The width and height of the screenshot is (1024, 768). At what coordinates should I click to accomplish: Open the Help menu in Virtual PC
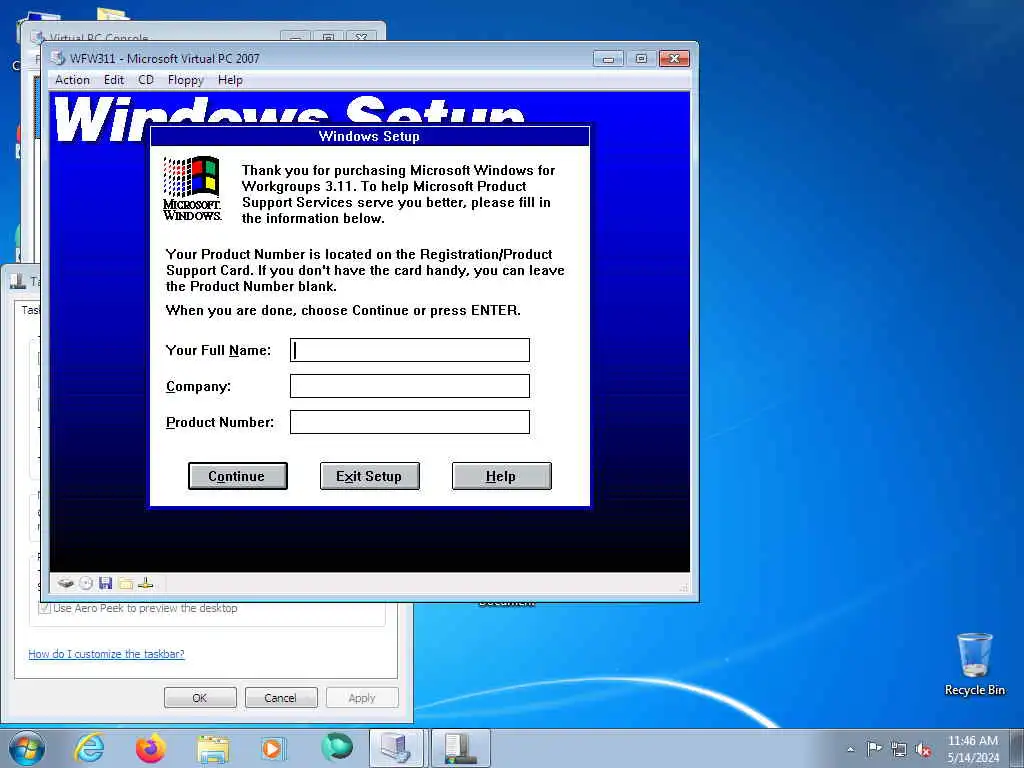pos(230,80)
